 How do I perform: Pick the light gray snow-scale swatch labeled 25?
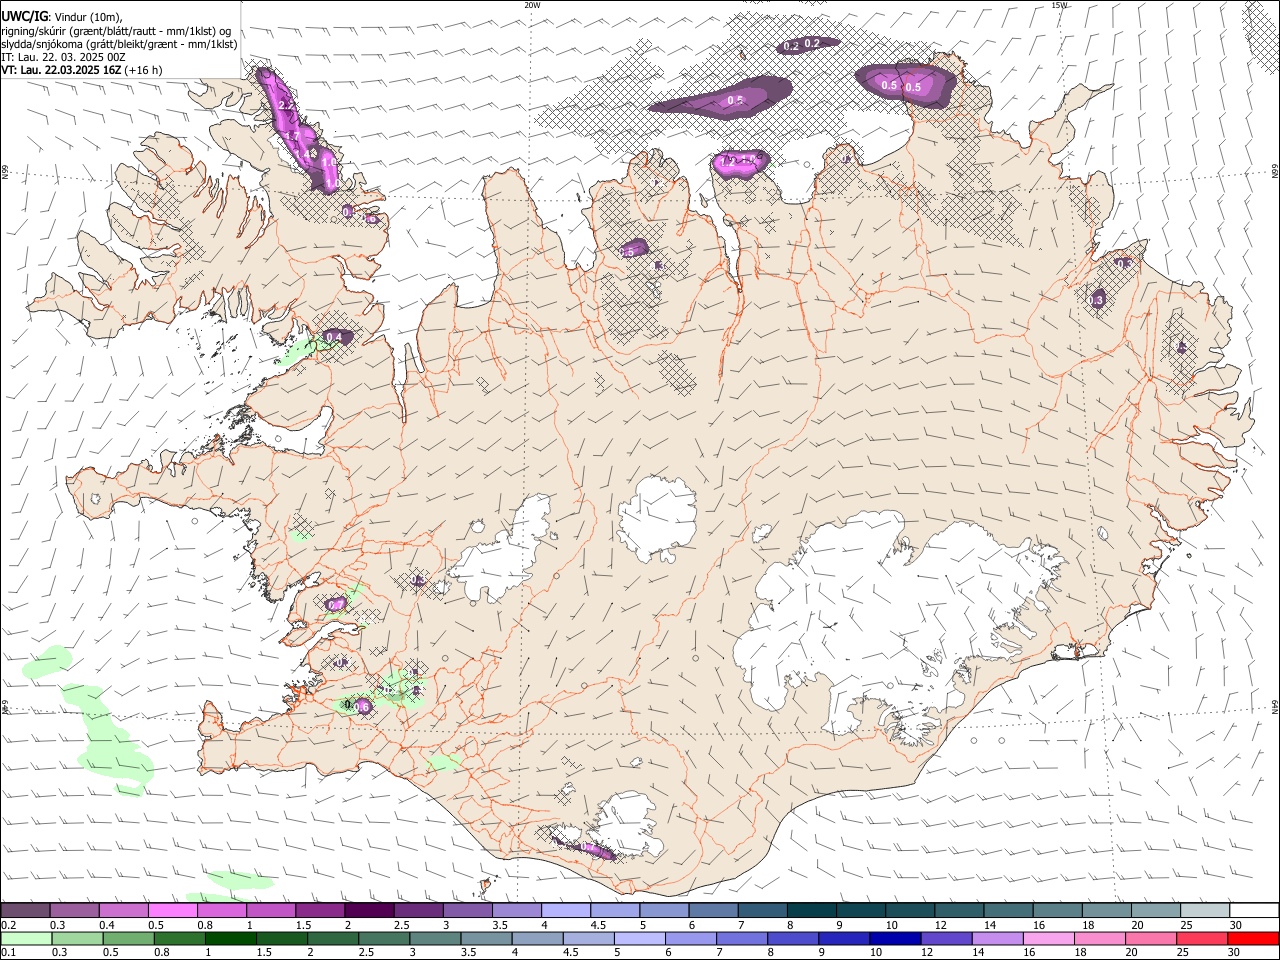pos(1205,910)
